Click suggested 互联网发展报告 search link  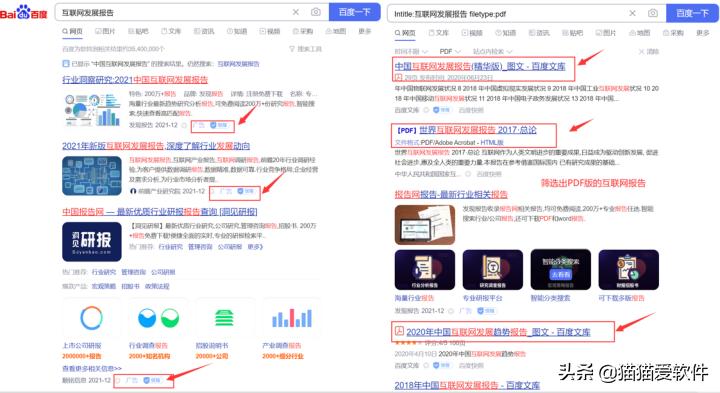click(x=238, y=64)
